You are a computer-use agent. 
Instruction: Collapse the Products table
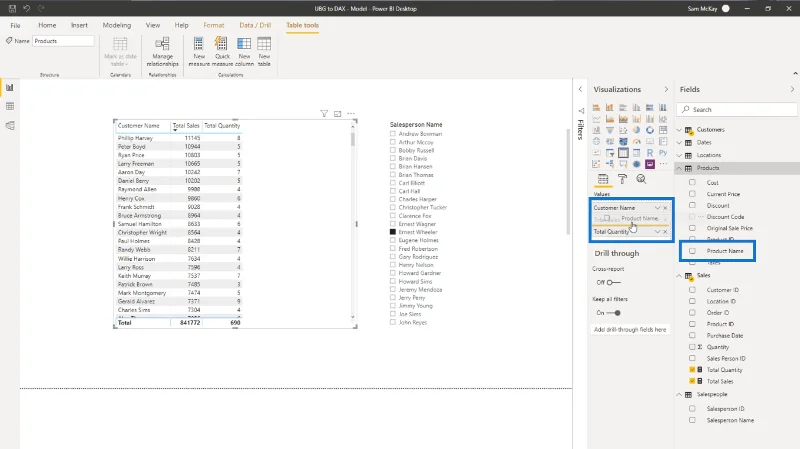pyautogui.click(x=679, y=168)
